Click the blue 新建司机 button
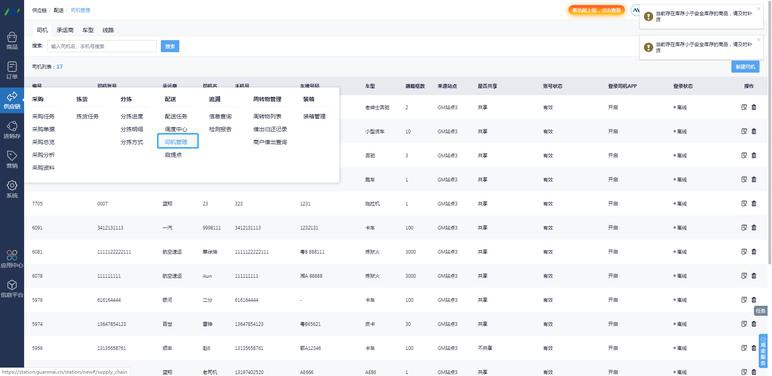 click(x=745, y=67)
